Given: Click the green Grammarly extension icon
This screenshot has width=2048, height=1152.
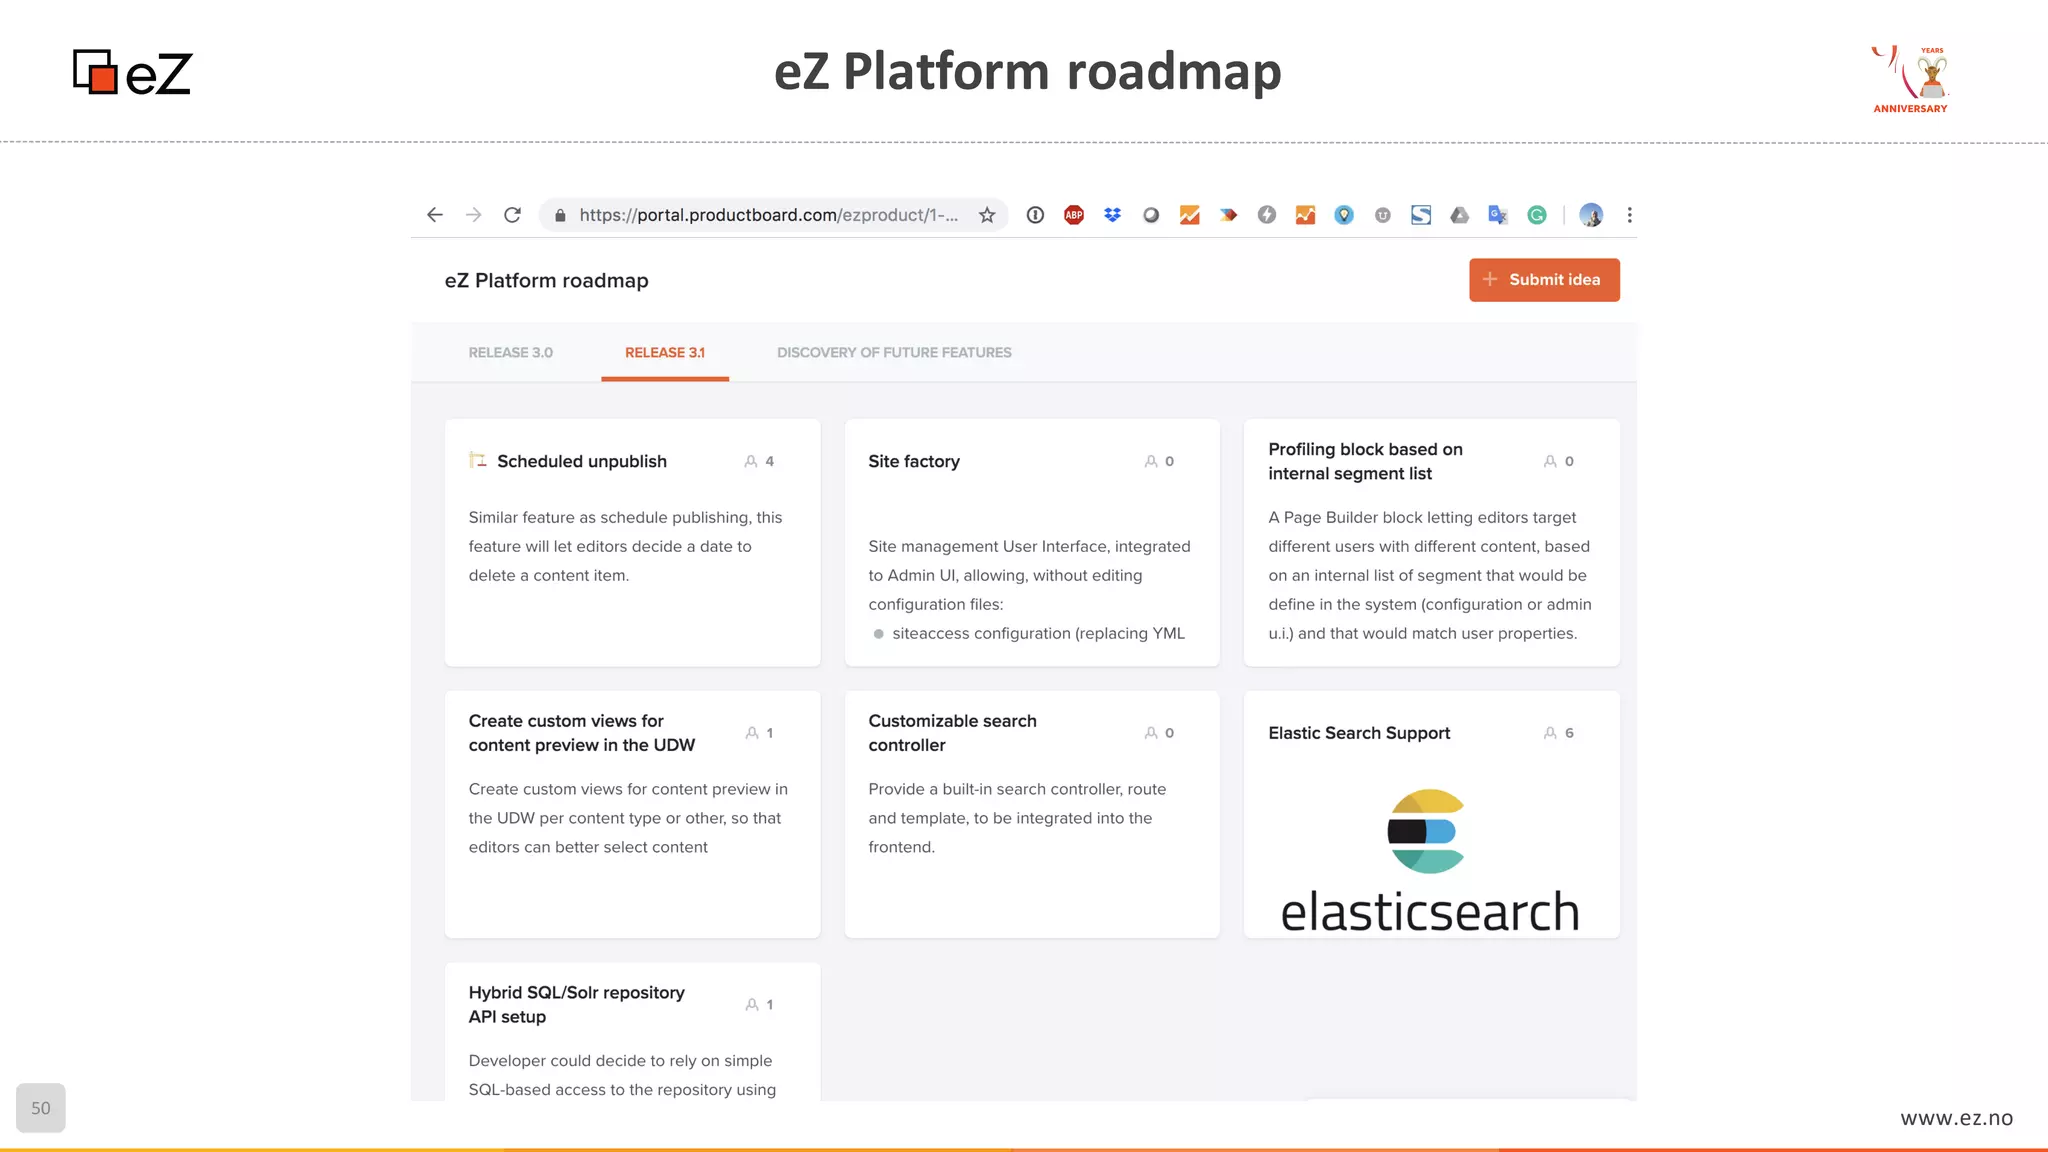Looking at the screenshot, I should click(x=1537, y=215).
